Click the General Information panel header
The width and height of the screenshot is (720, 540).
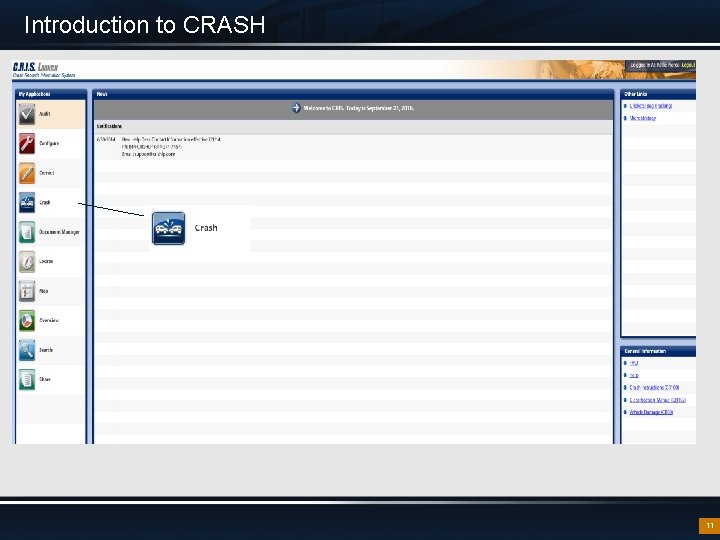(658, 351)
